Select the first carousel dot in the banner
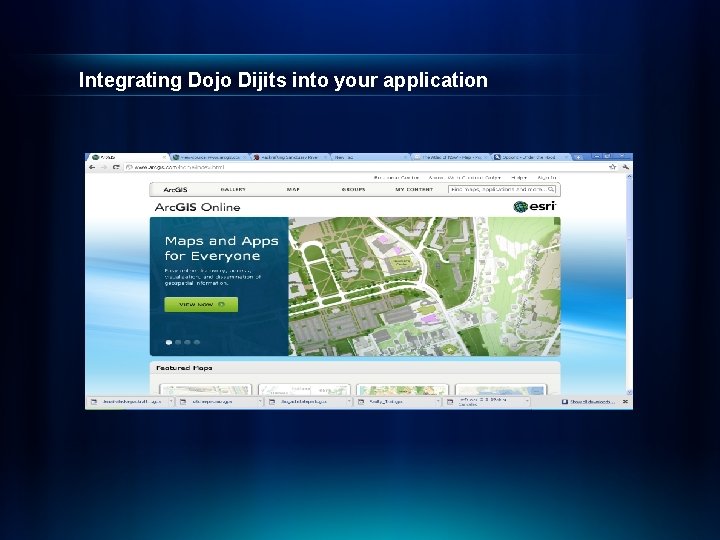This screenshot has height=540, width=720. (x=169, y=342)
